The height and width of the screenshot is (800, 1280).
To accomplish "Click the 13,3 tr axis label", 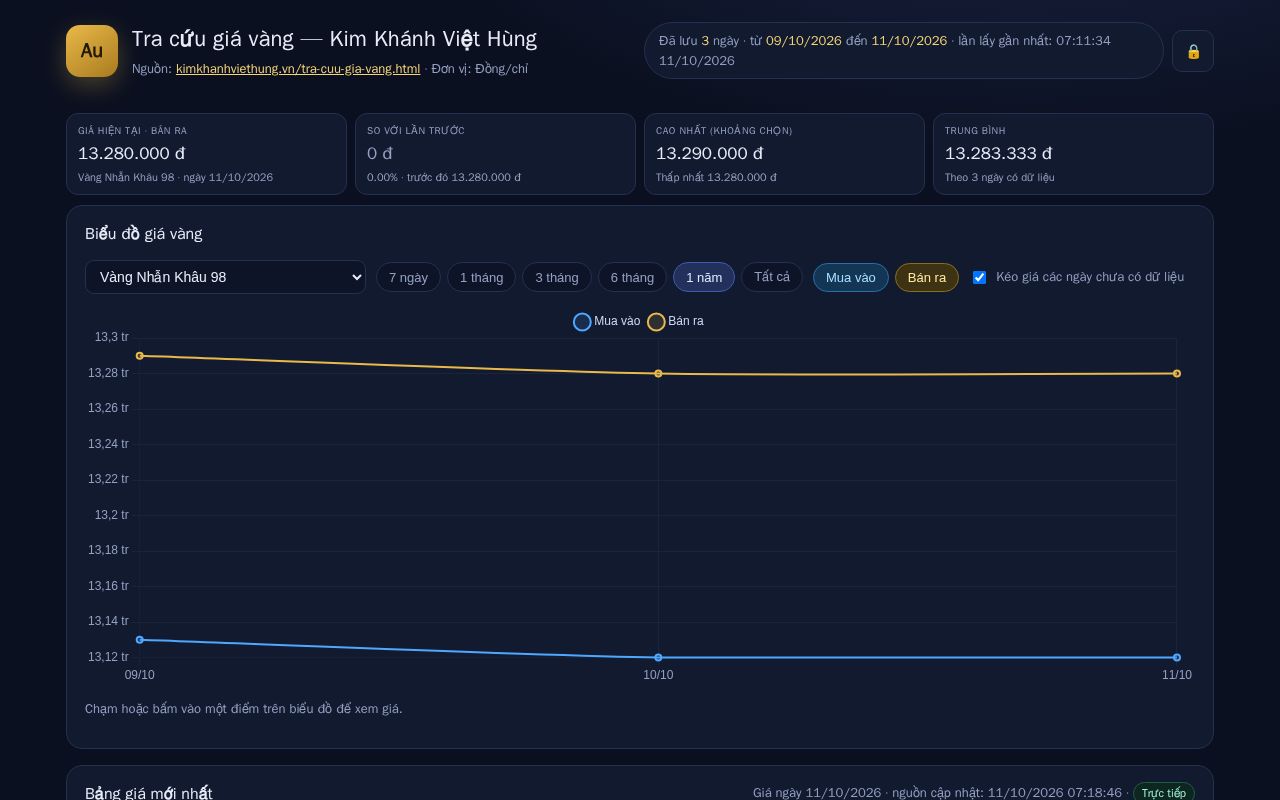I will 112,337.
